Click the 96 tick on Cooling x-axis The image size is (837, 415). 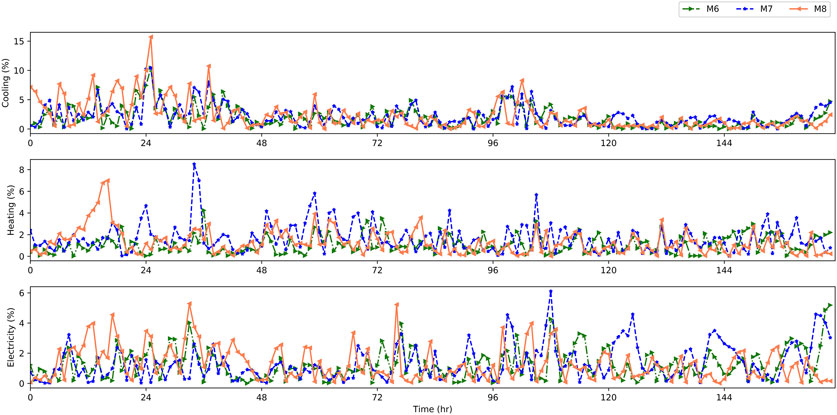pos(493,143)
